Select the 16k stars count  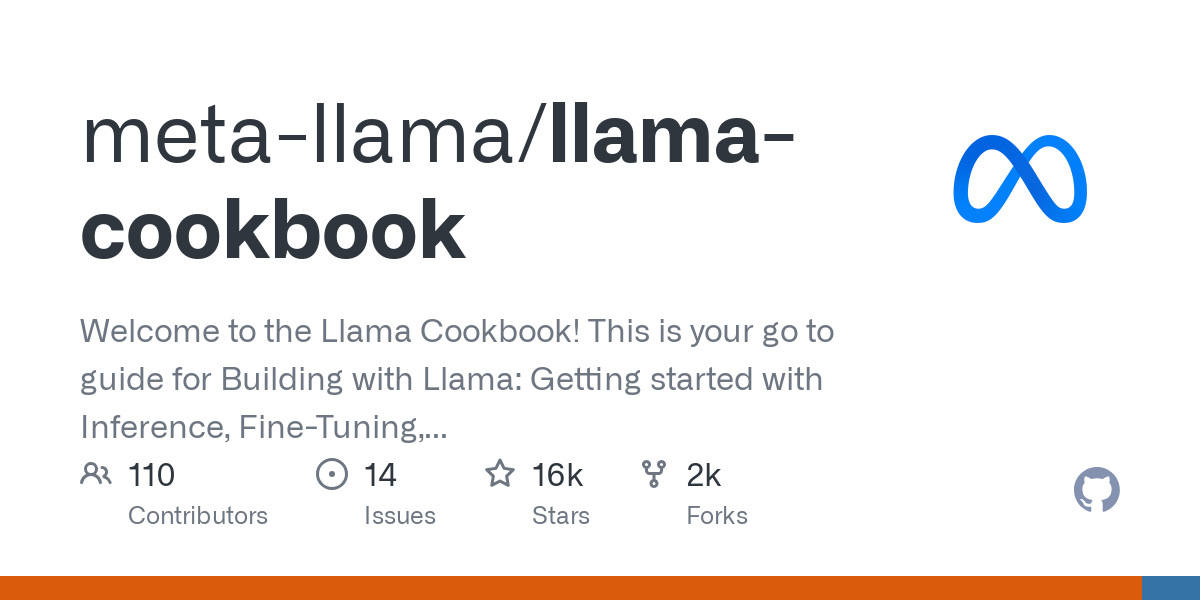pos(557,475)
